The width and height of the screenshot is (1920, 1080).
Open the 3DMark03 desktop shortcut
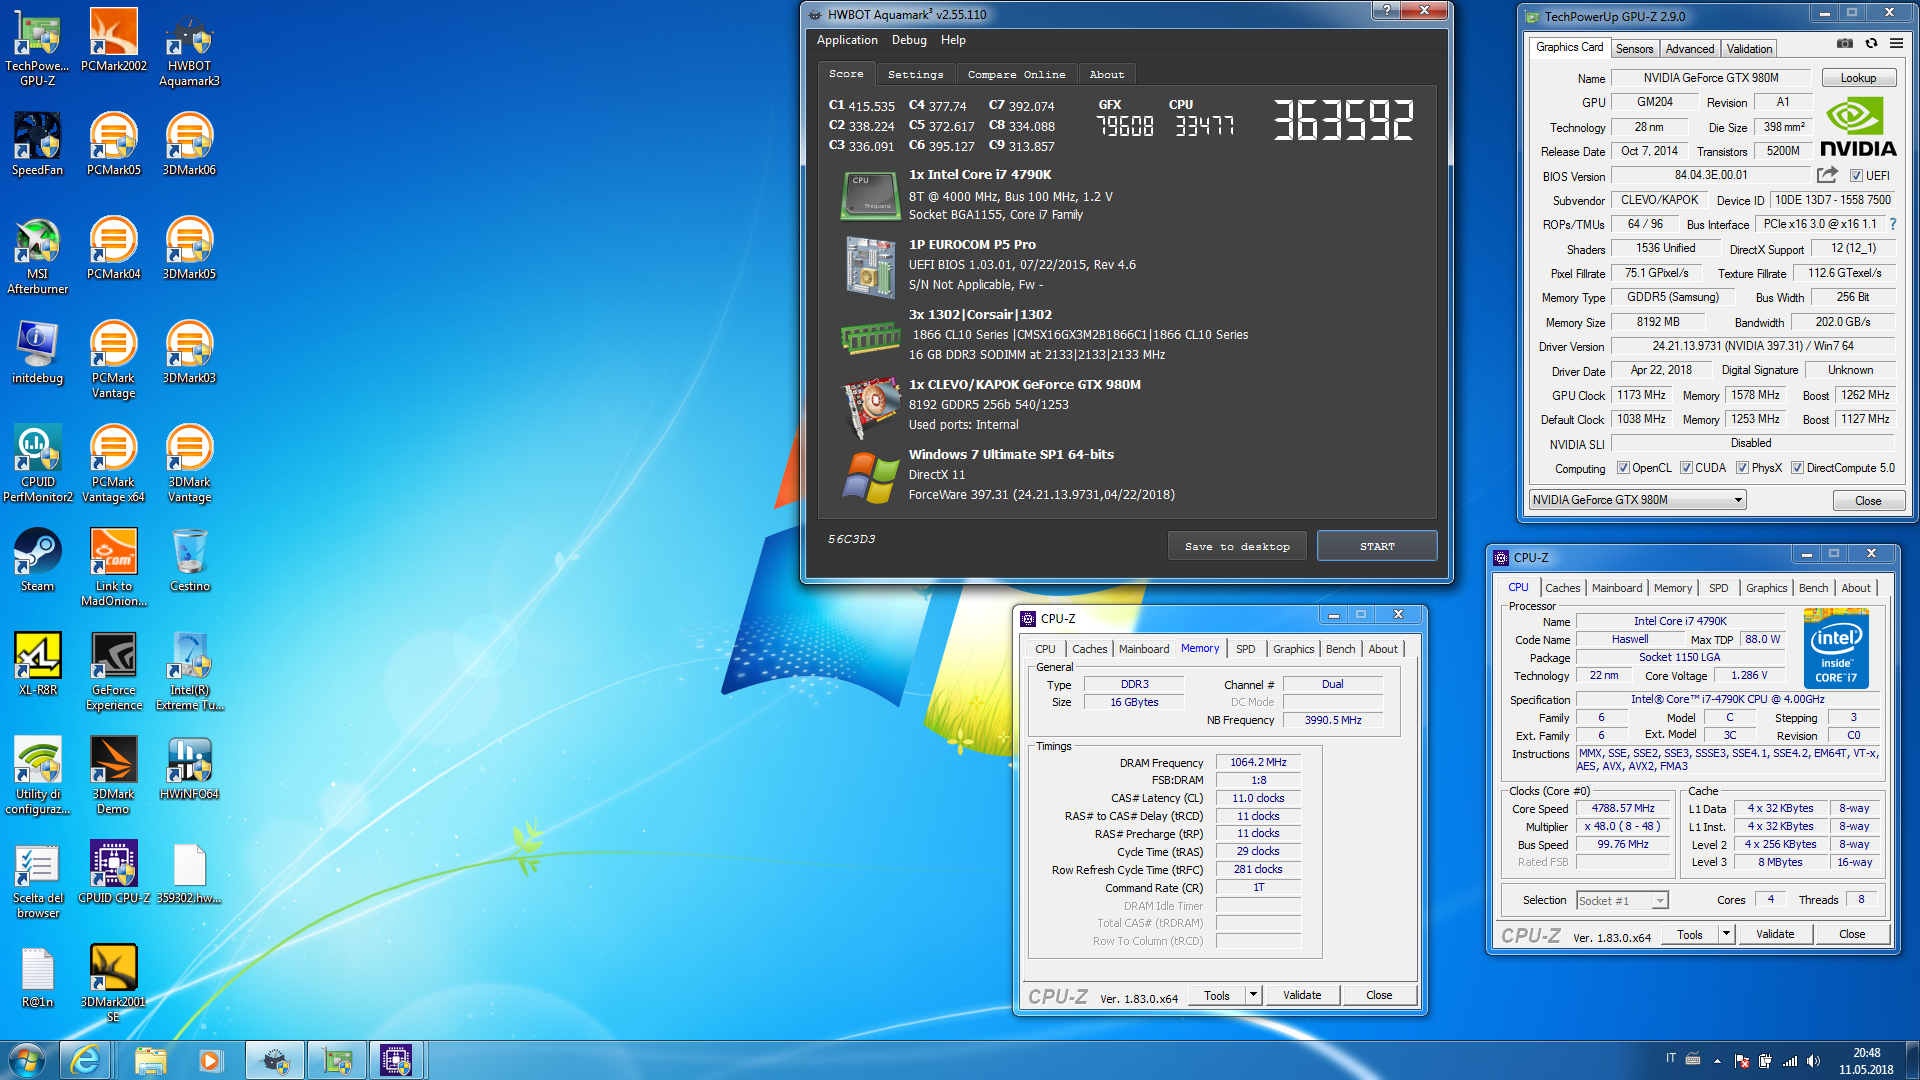point(189,352)
